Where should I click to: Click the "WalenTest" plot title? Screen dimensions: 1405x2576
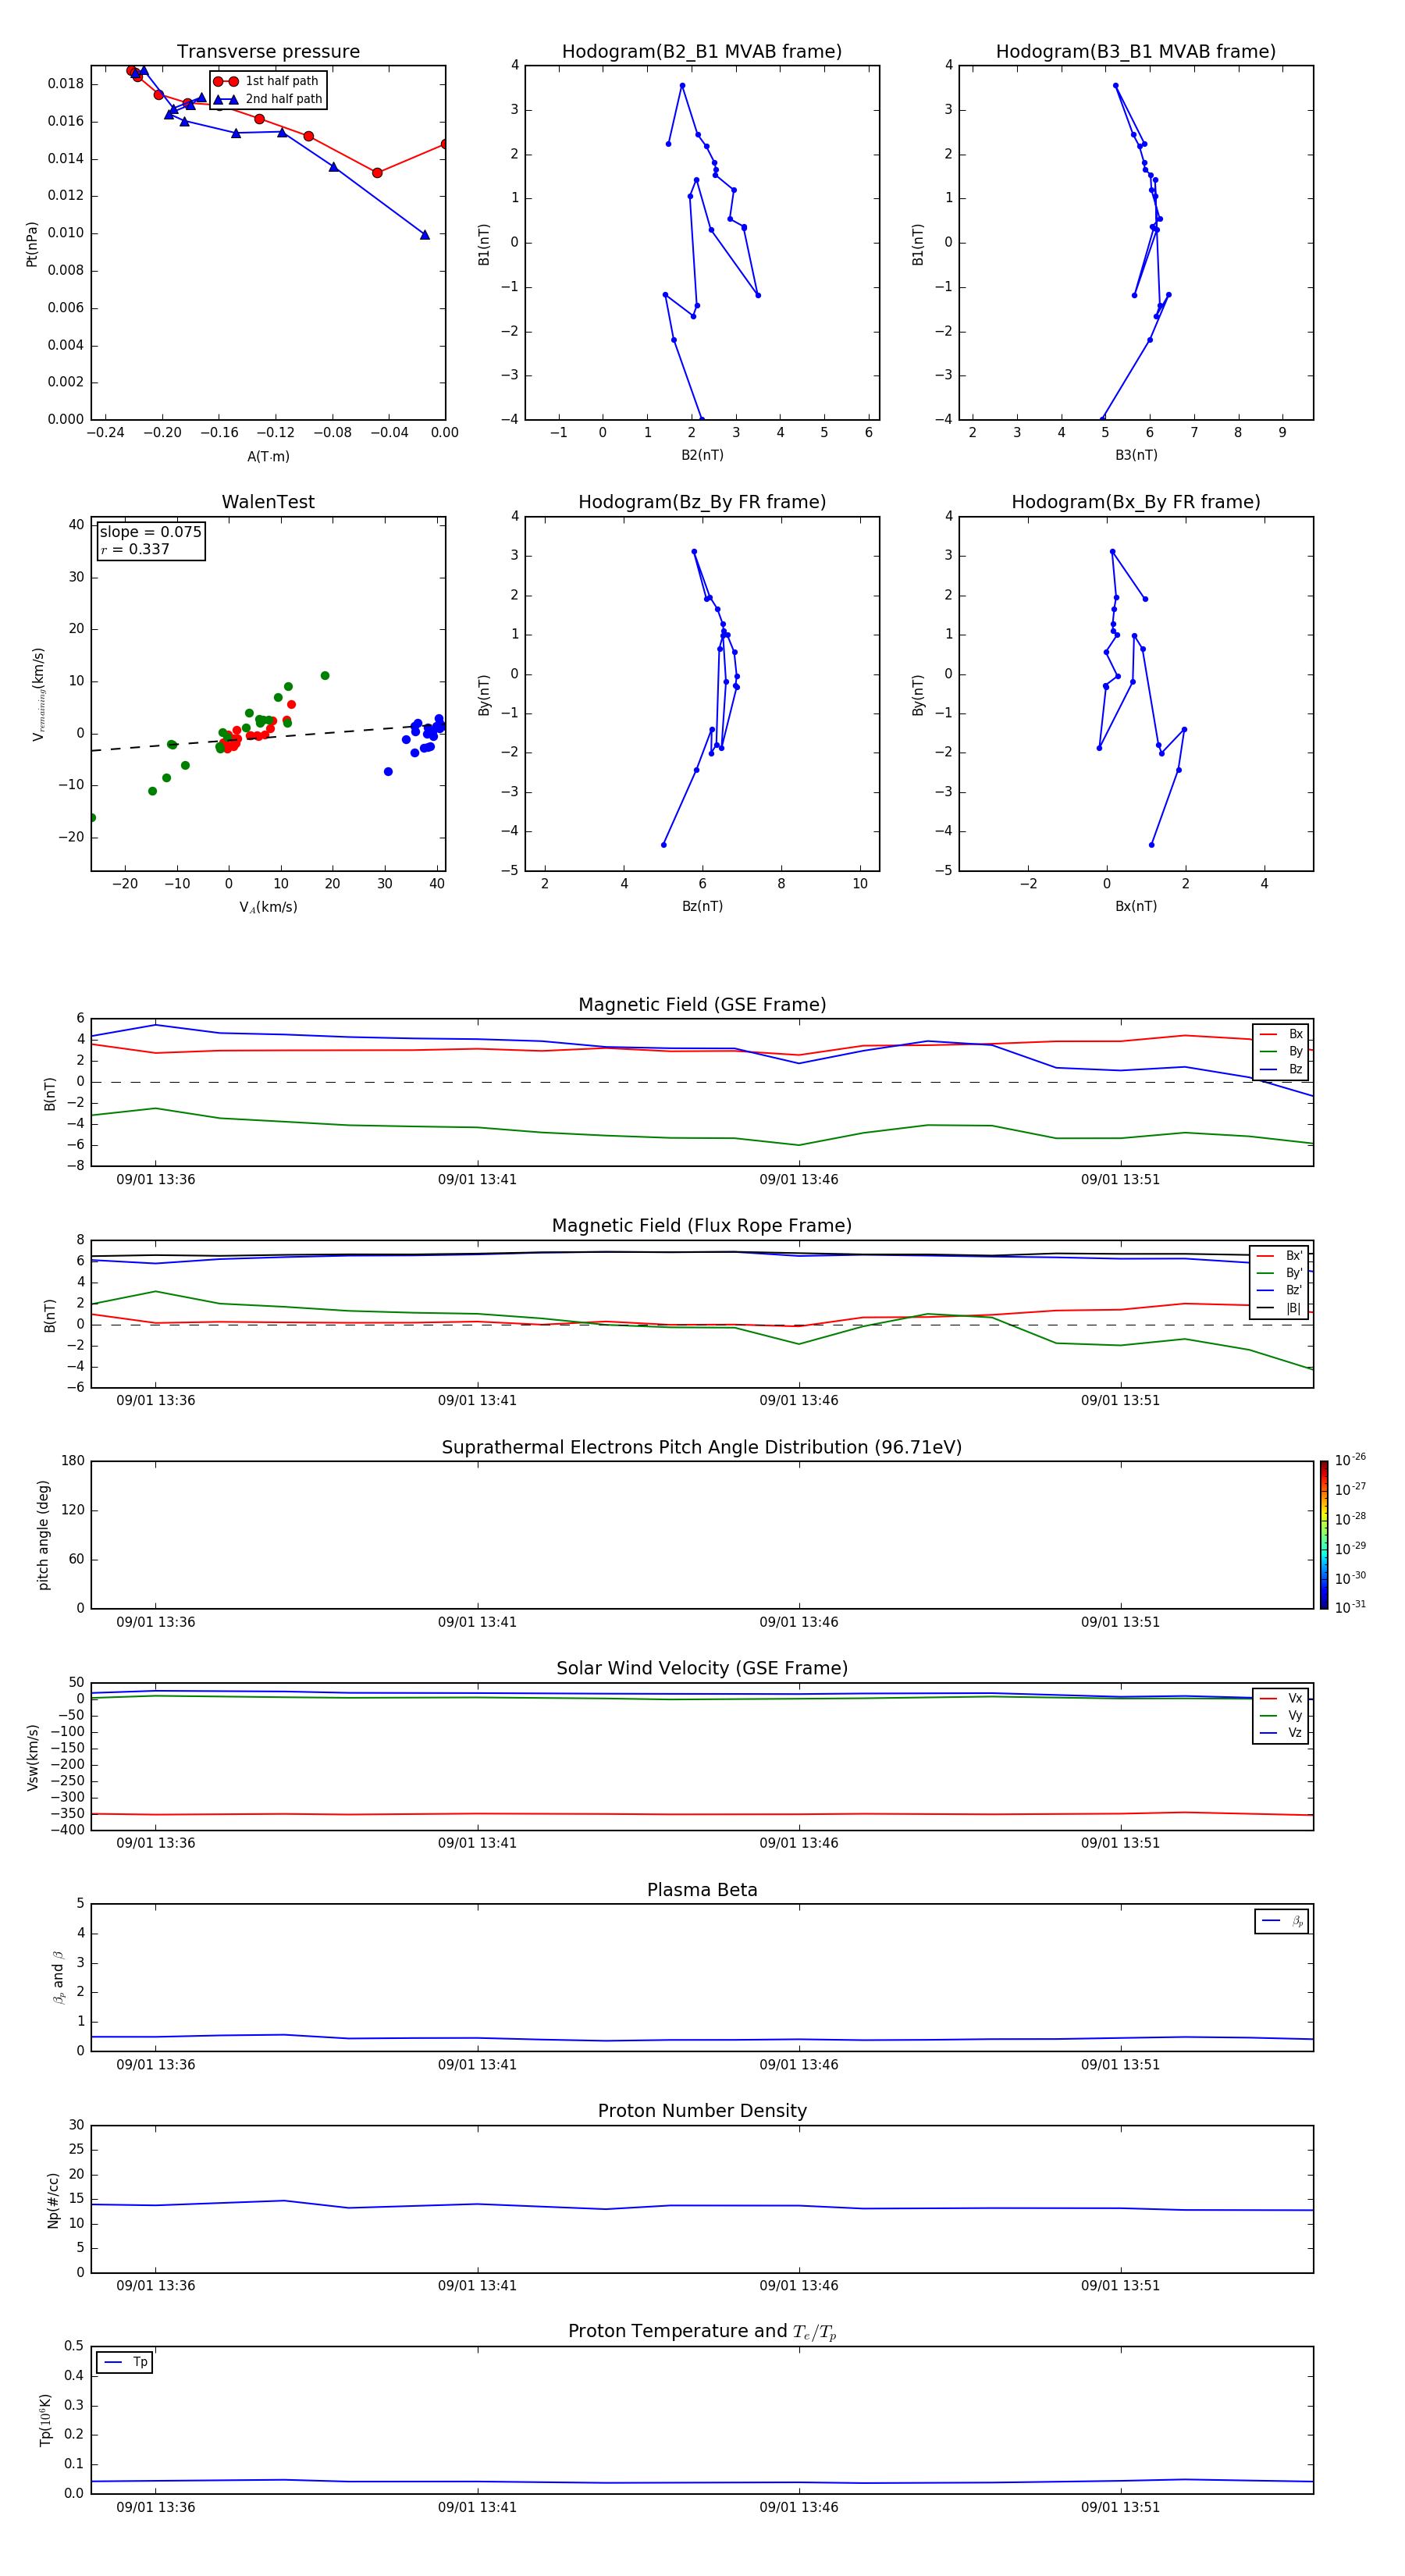click(x=268, y=502)
